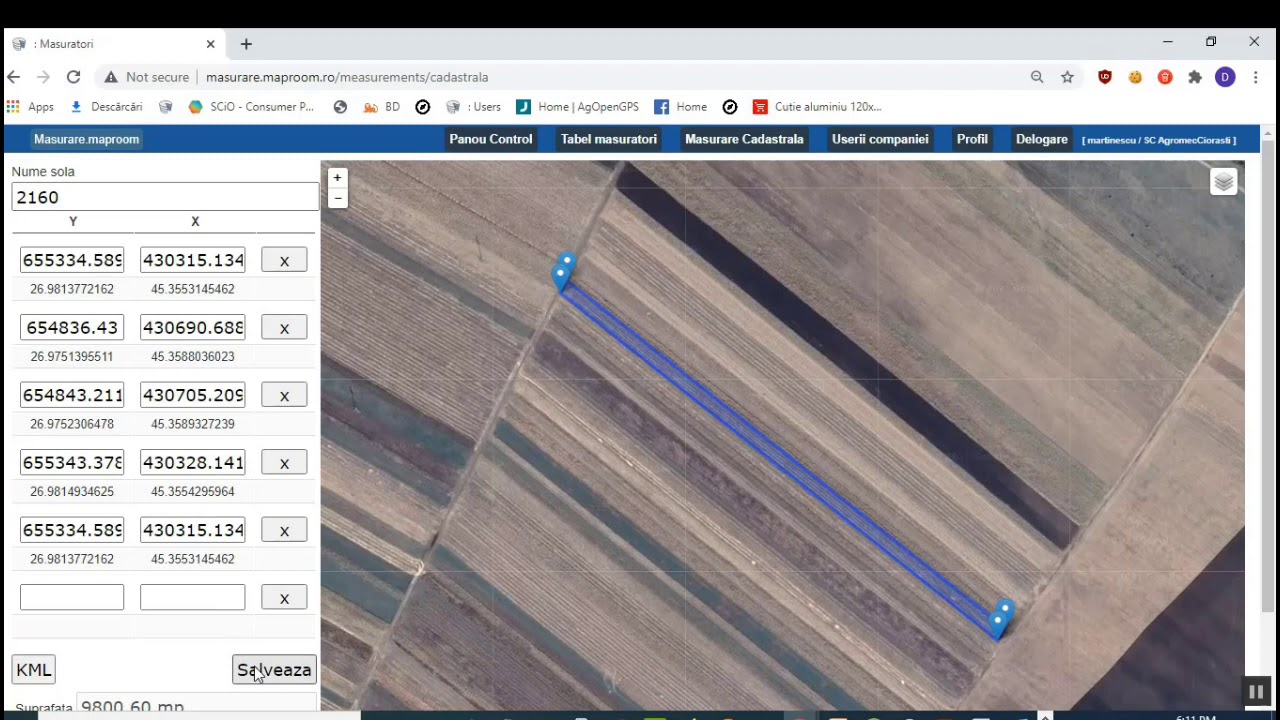Click the empty X coordinate field
Image resolution: width=1280 pixels, height=720 pixels.
click(193, 597)
